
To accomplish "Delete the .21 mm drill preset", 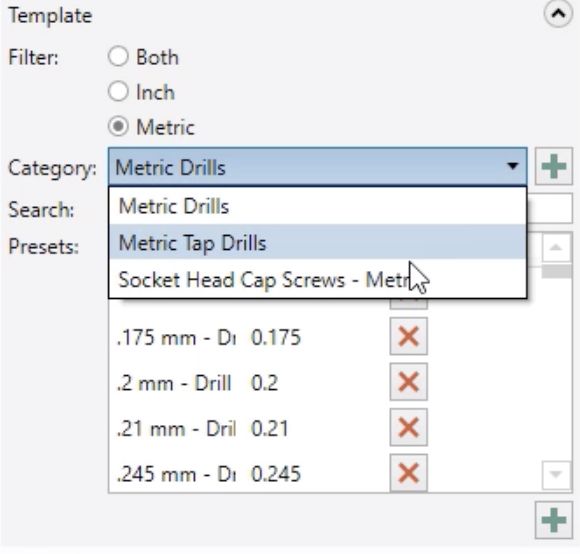I will (408, 427).
